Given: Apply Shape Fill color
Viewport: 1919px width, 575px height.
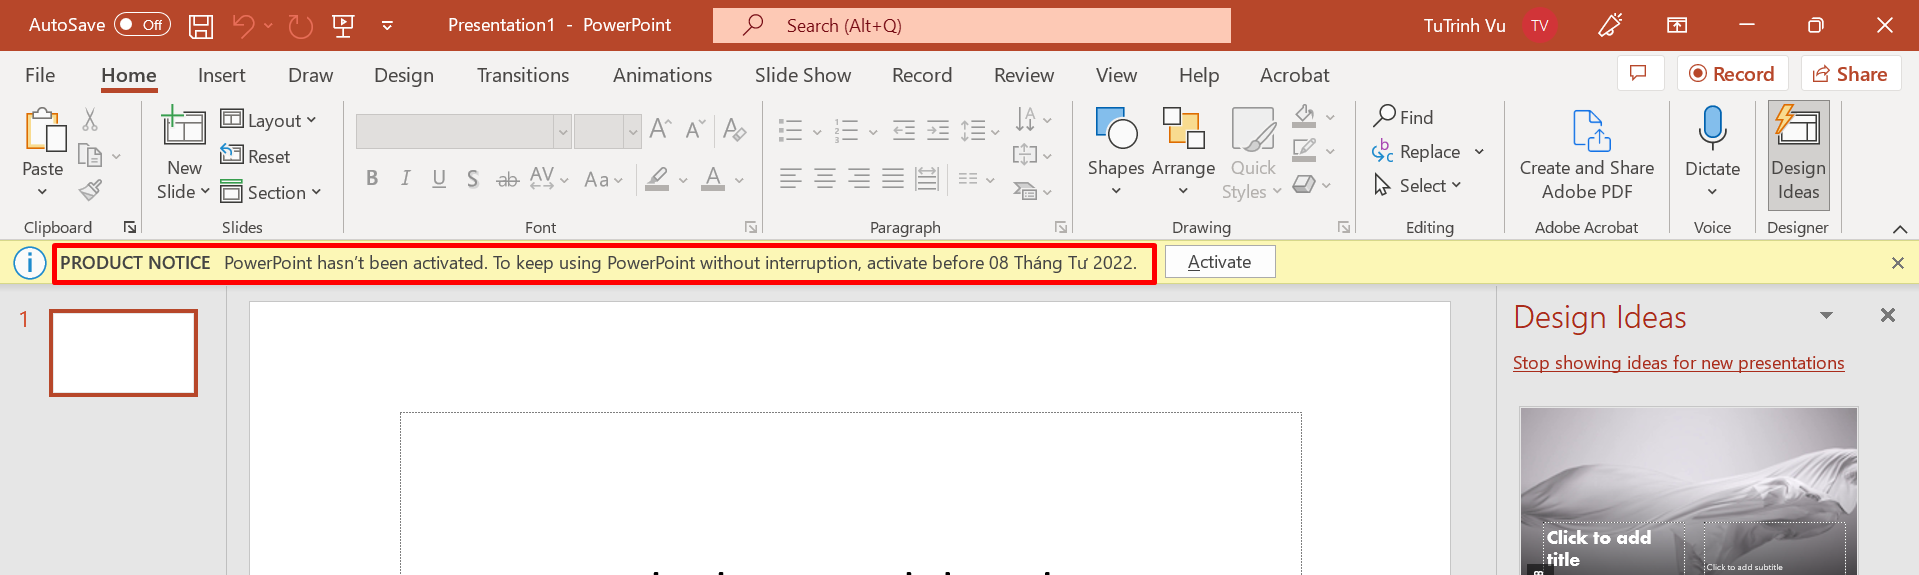Looking at the screenshot, I should point(1304,116).
